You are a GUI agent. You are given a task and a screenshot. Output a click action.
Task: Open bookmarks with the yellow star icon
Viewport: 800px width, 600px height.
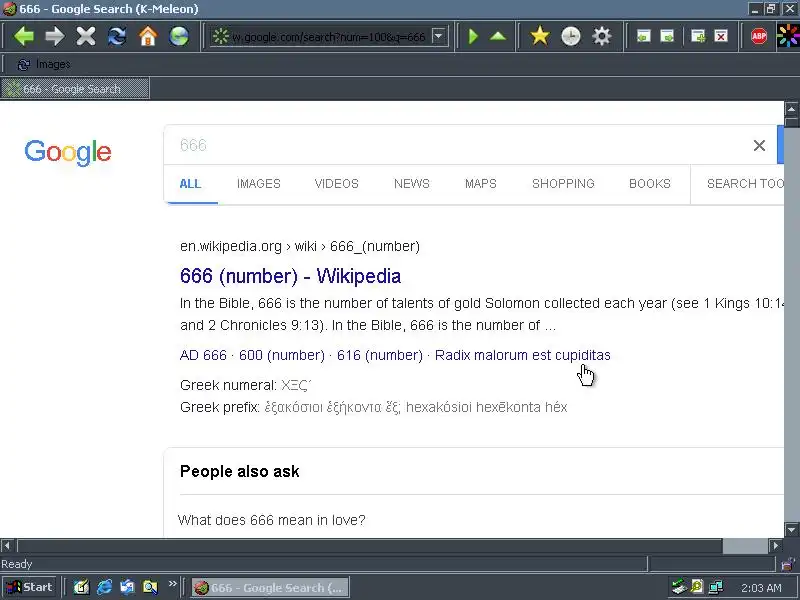coord(539,36)
